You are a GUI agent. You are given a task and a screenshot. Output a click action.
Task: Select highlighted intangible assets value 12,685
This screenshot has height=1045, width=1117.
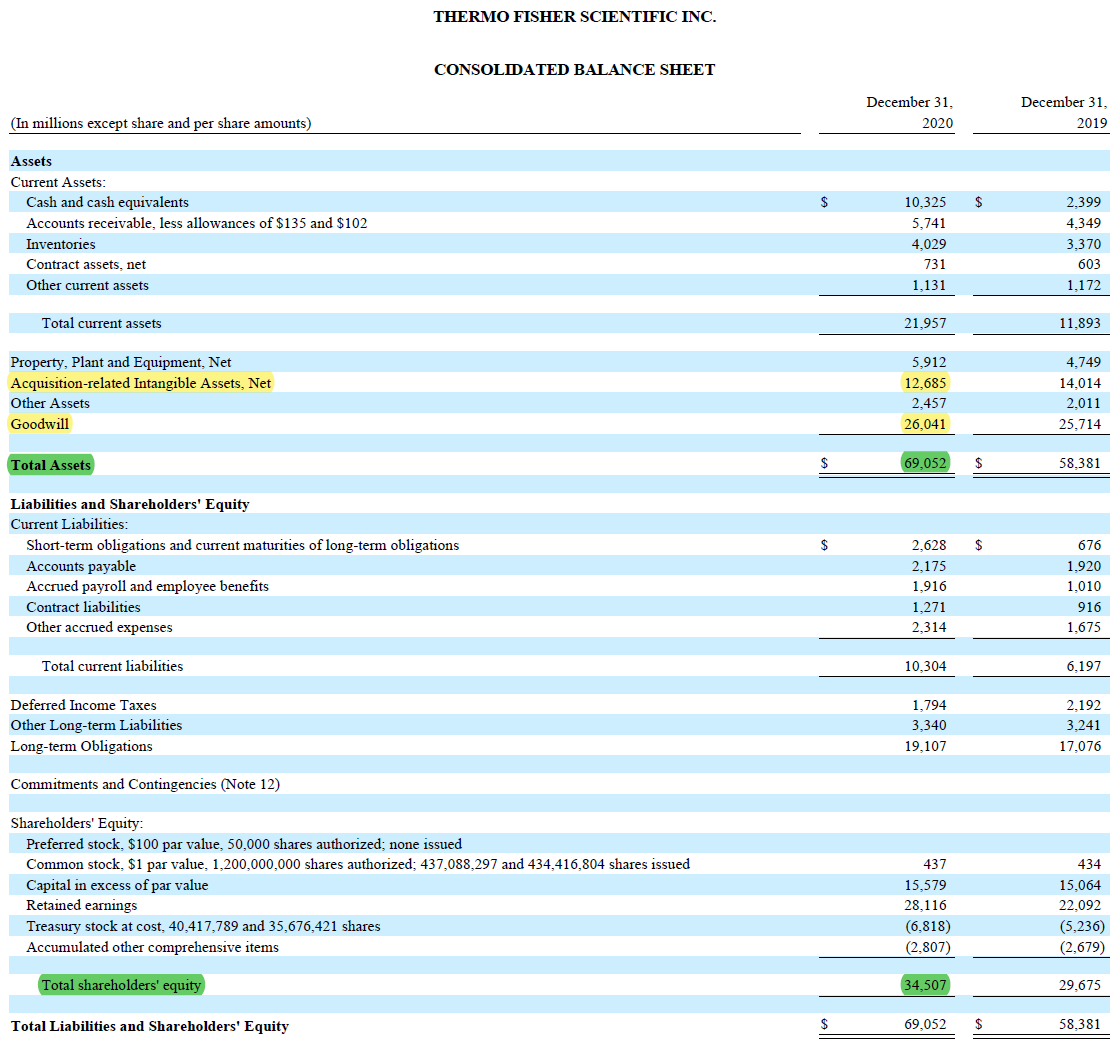[x=925, y=383]
